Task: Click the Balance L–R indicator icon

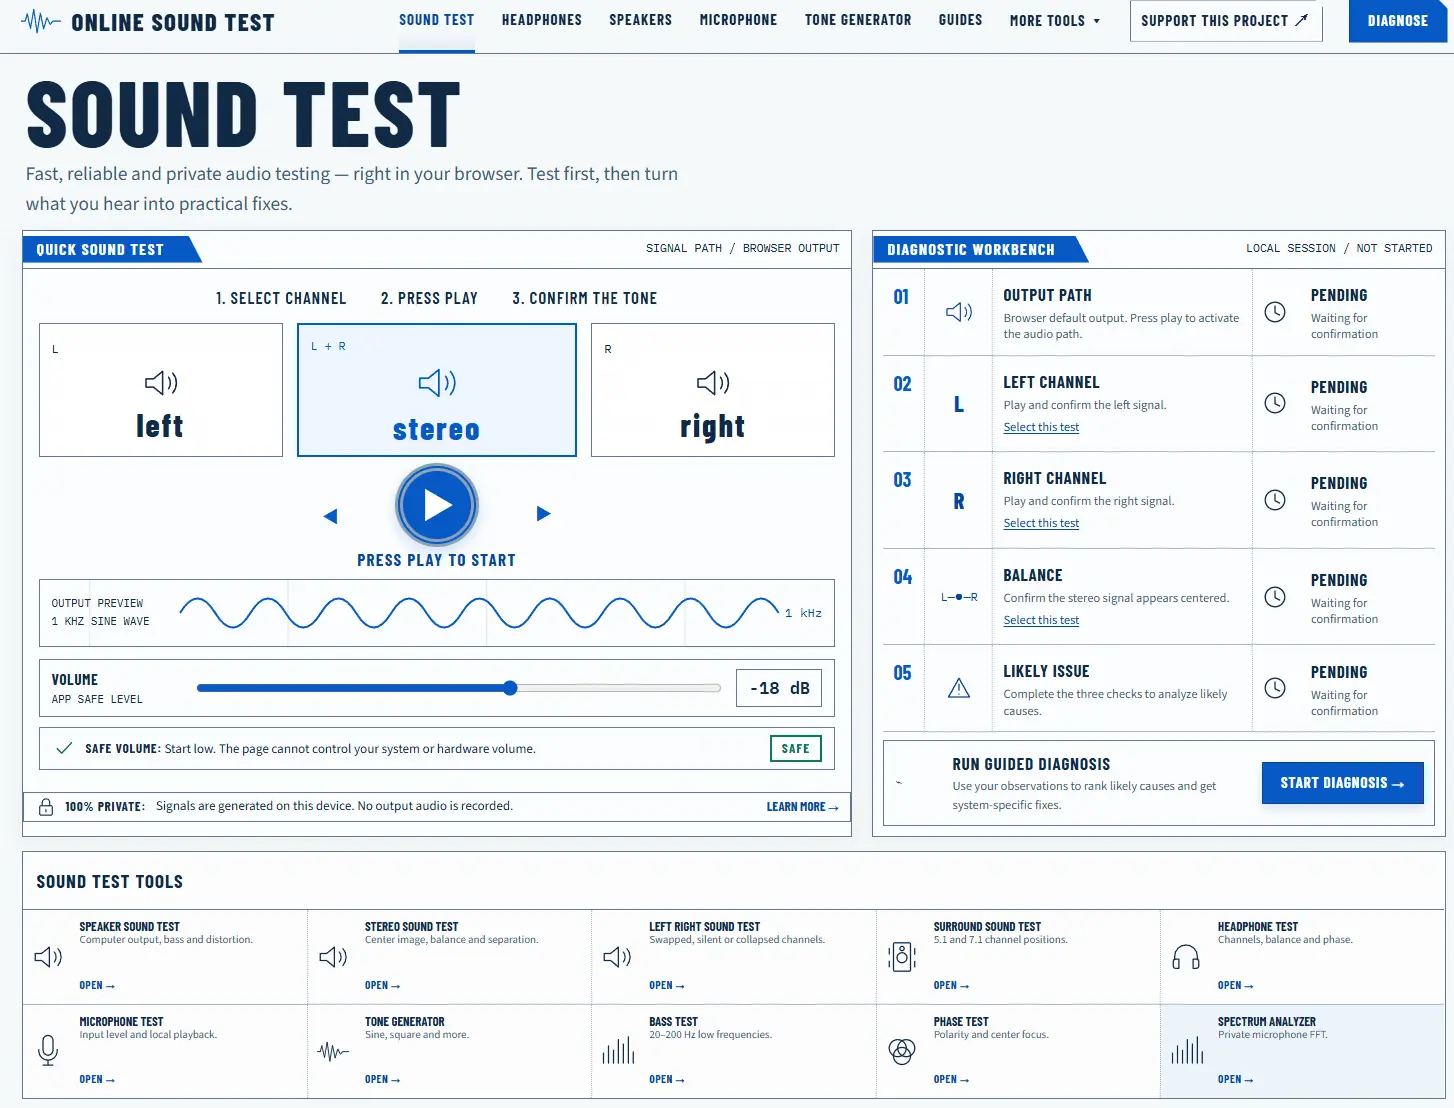Action: click(959, 597)
